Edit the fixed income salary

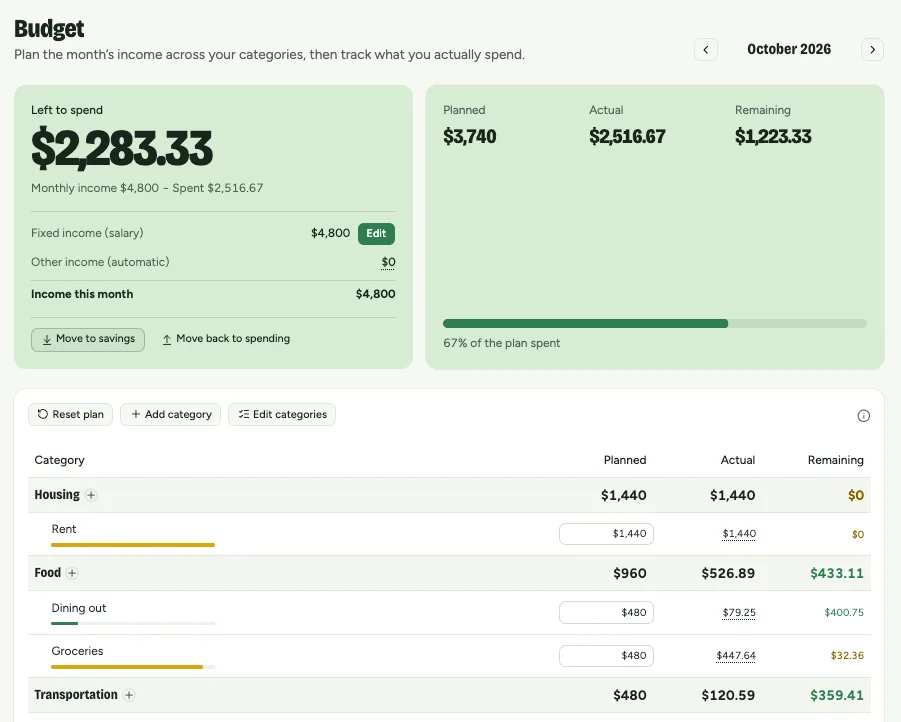tap(376, 233)
